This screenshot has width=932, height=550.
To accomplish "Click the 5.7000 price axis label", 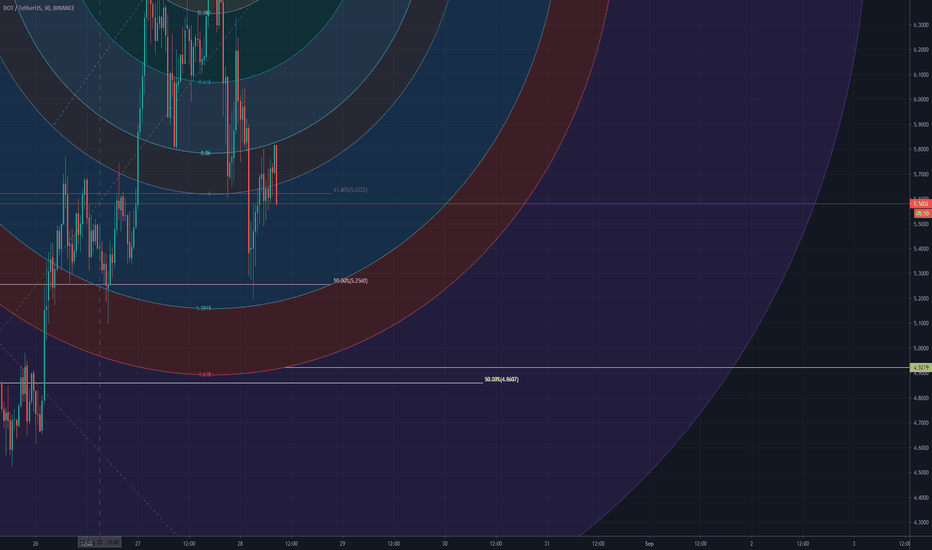I will [x=921, y=175].
